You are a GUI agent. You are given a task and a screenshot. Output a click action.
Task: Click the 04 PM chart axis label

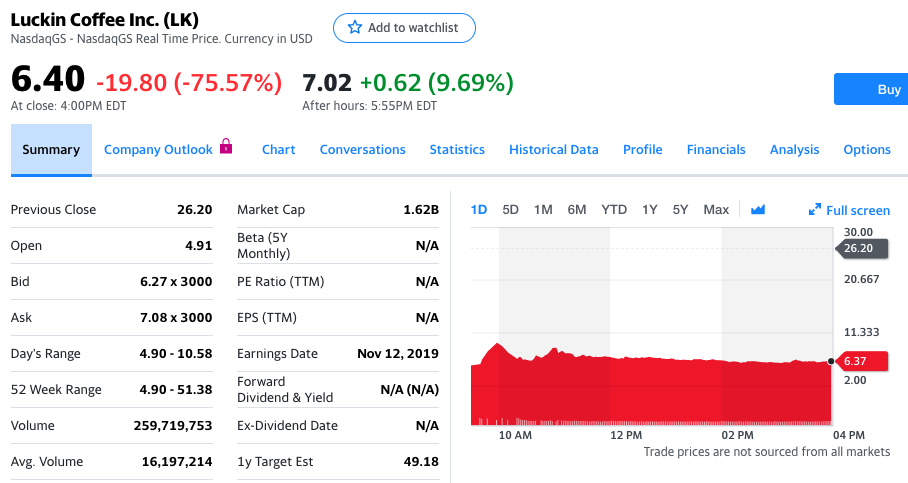(x=849, y=435)
